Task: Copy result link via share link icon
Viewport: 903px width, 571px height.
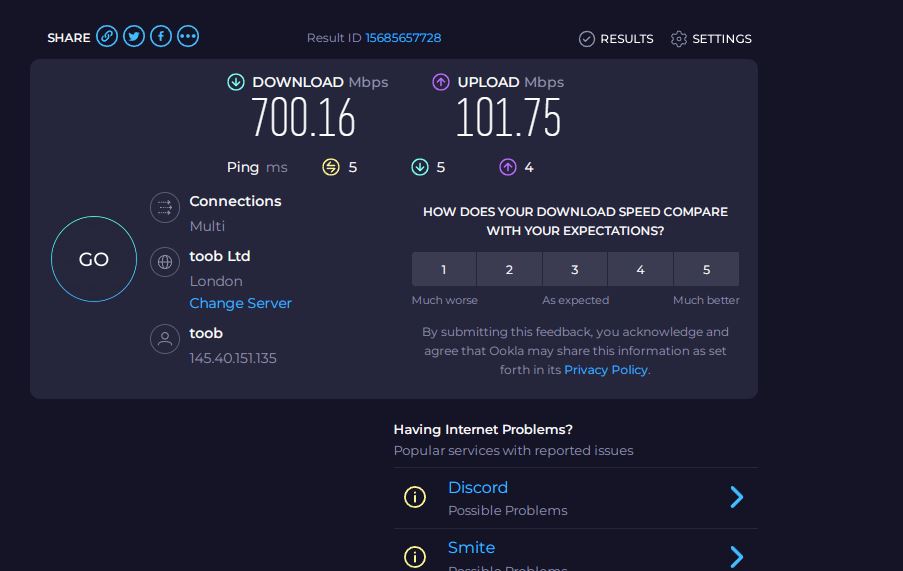Action: [107, 36]
